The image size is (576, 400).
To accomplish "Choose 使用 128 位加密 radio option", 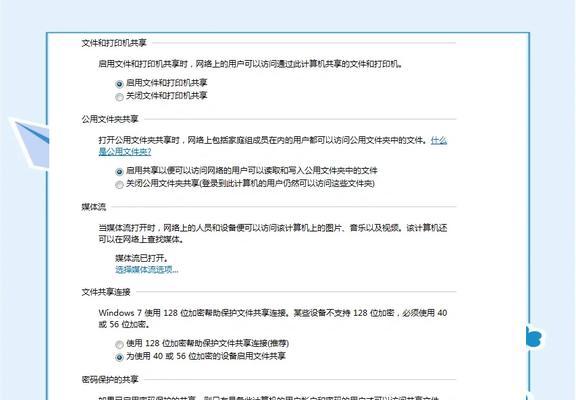I will click(119, 344).
